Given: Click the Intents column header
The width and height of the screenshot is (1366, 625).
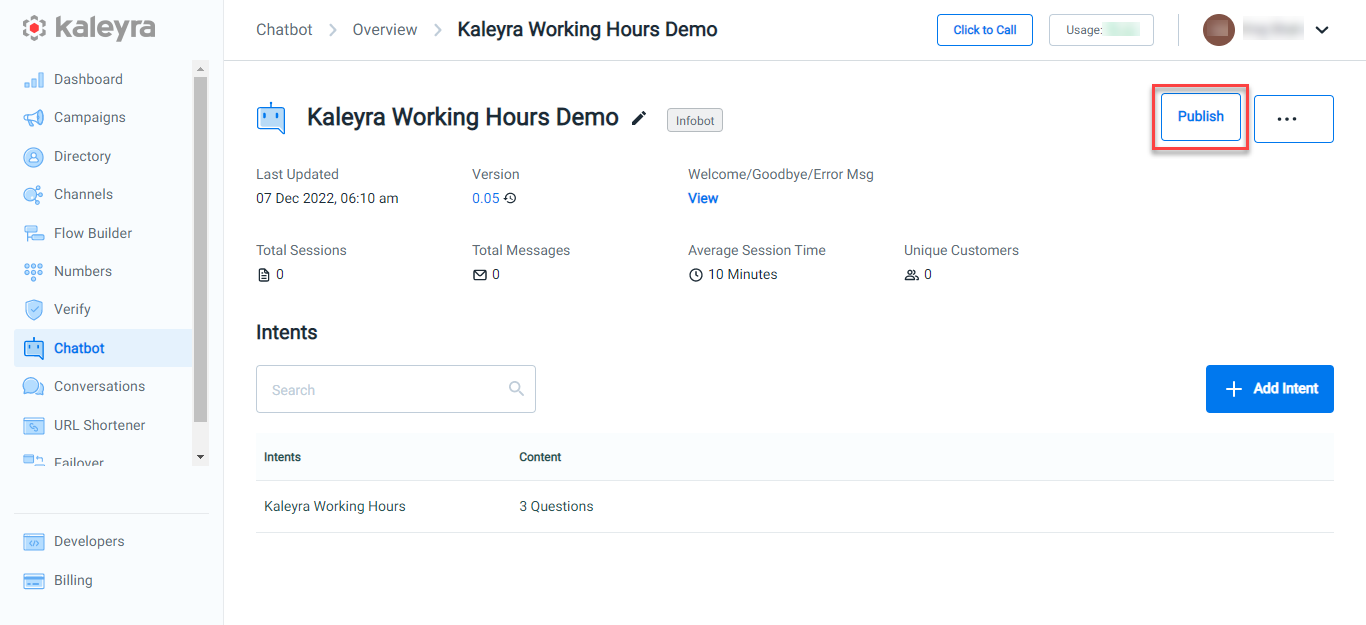Looking at the screenshot, I should coord(282,457).
